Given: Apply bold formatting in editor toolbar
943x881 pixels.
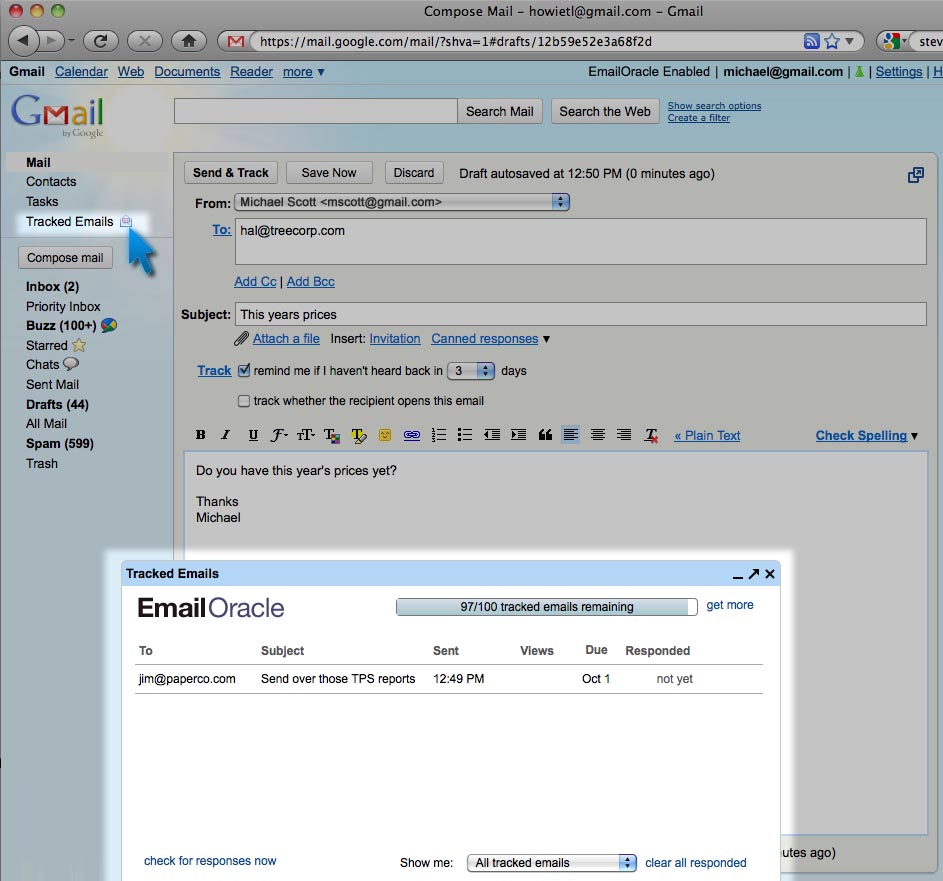Looking at the screenshot, I should (201, 435).
